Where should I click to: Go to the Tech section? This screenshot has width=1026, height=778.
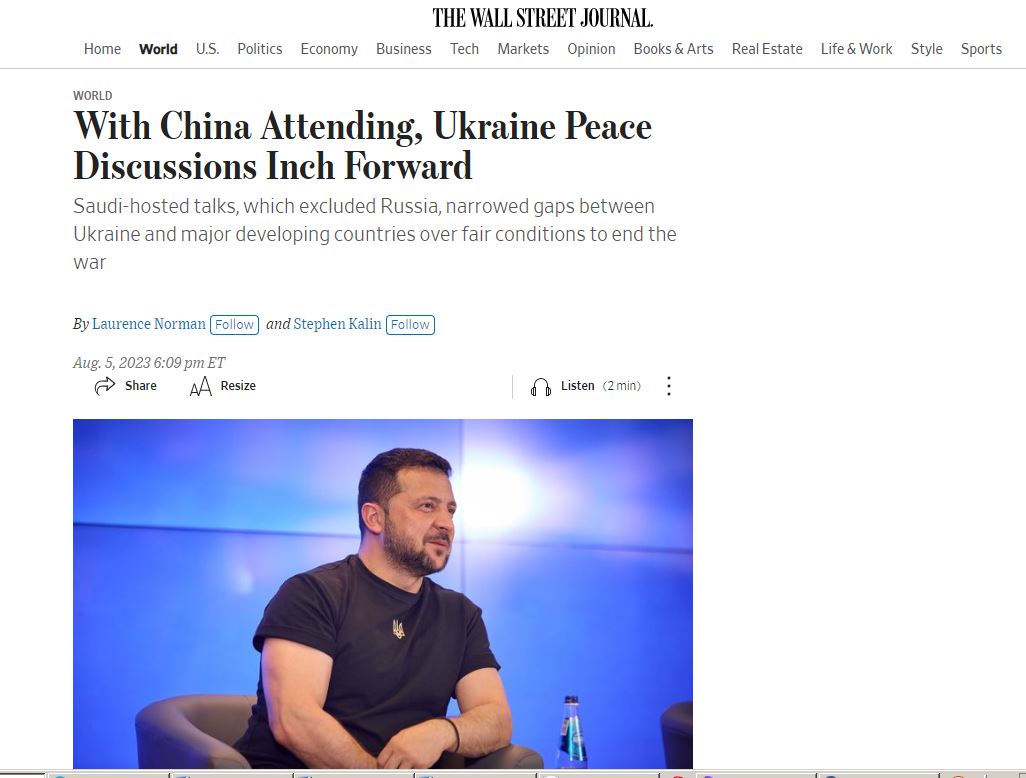[465, 49]
